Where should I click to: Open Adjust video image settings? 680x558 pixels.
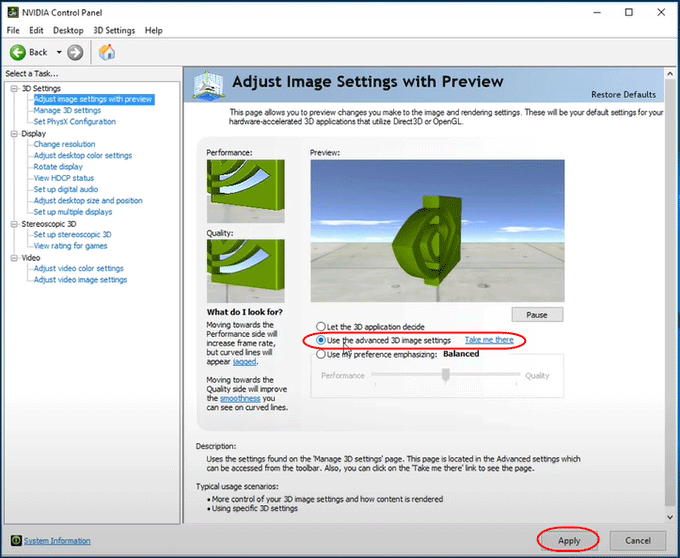pyautogui.click(x=80, y=280)
